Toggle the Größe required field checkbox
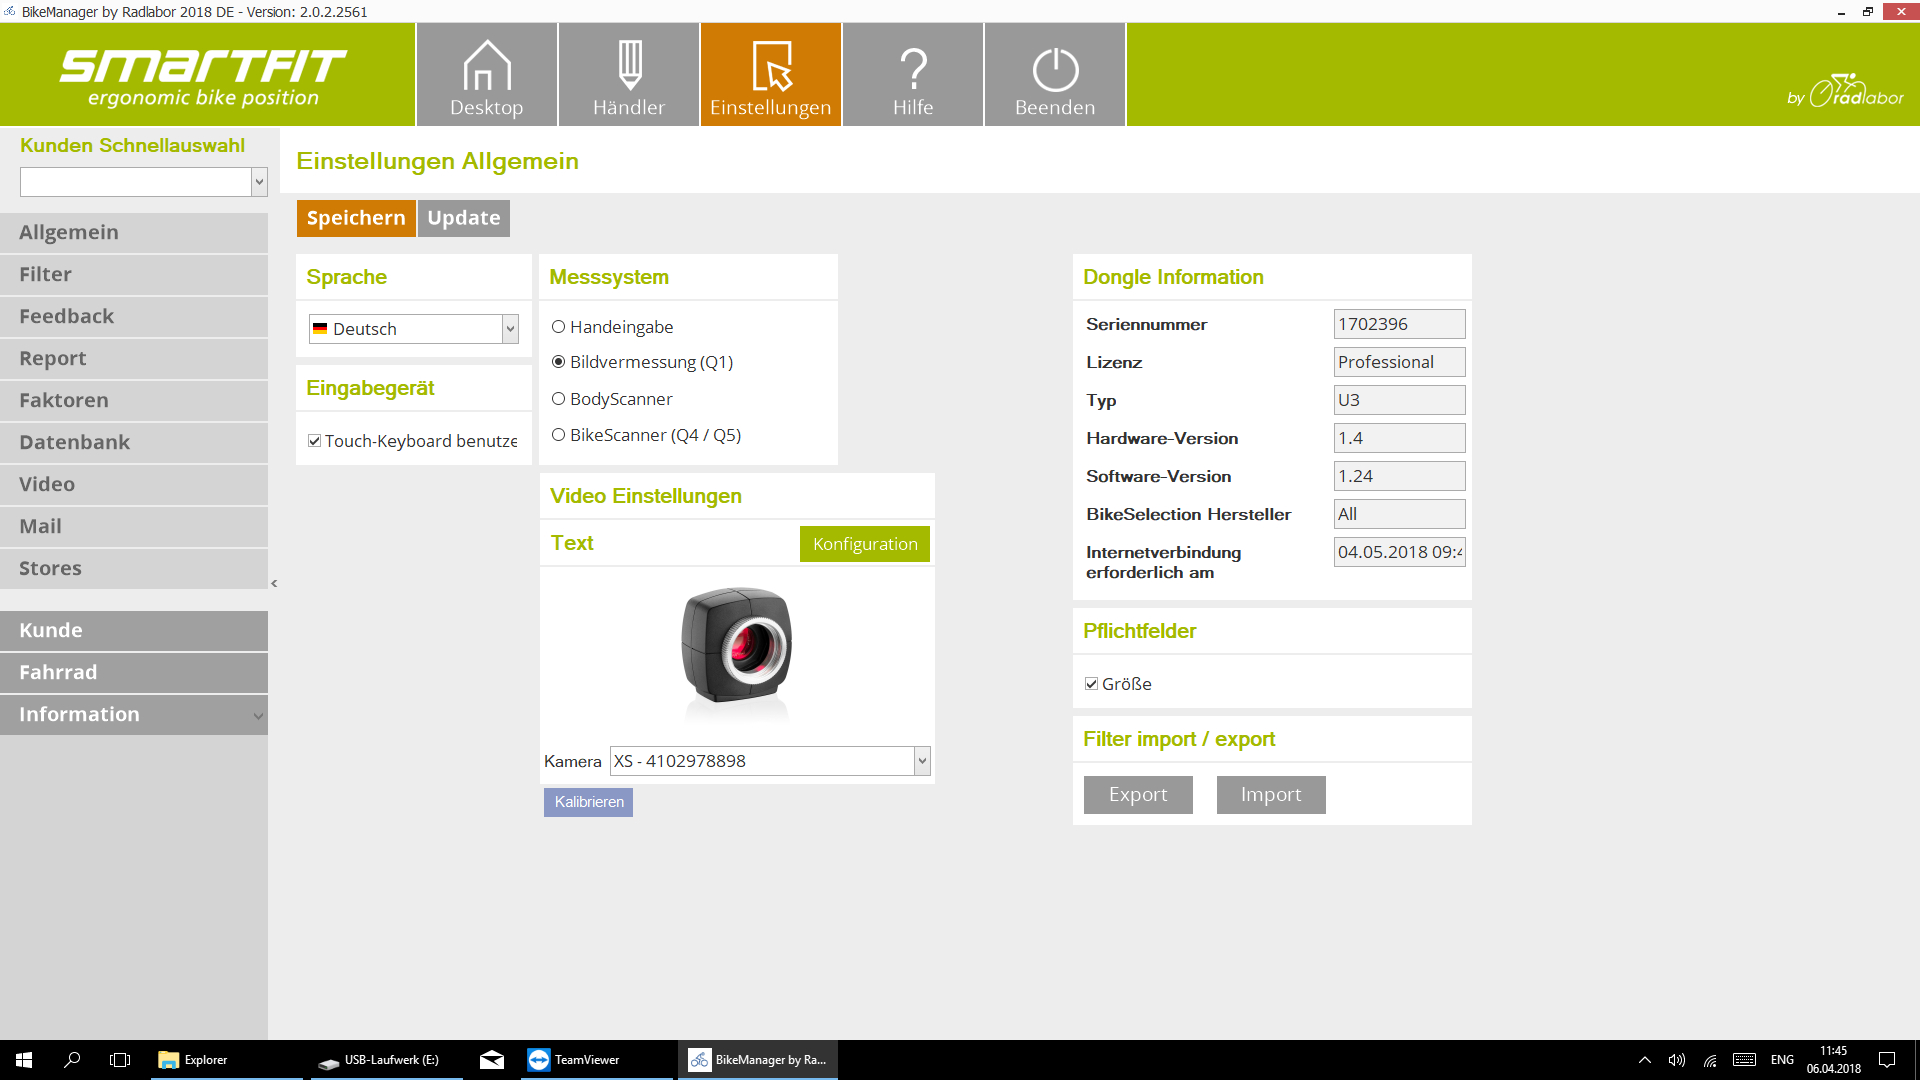This screenshot has width=1920, height=1080. point(1092,684)
